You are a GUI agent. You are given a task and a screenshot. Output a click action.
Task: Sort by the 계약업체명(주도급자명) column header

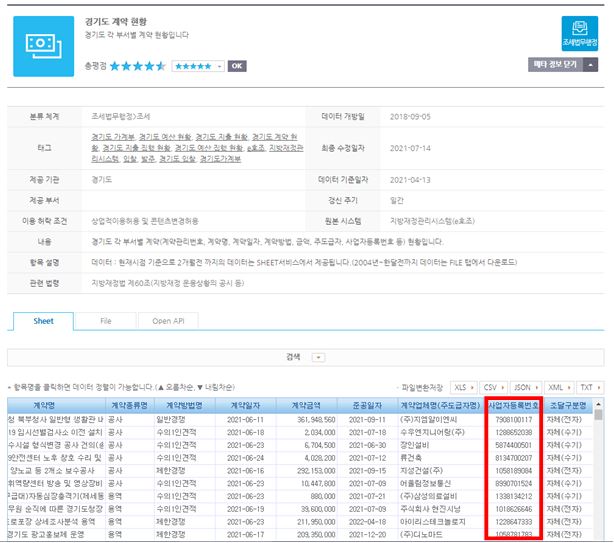coord(441,406)
